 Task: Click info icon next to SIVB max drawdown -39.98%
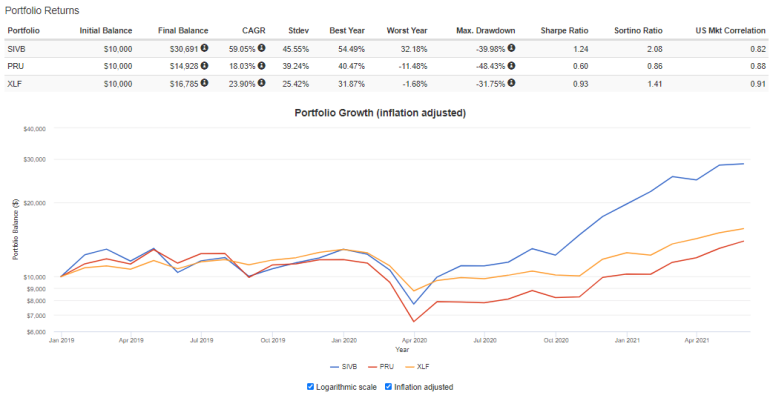511,48
